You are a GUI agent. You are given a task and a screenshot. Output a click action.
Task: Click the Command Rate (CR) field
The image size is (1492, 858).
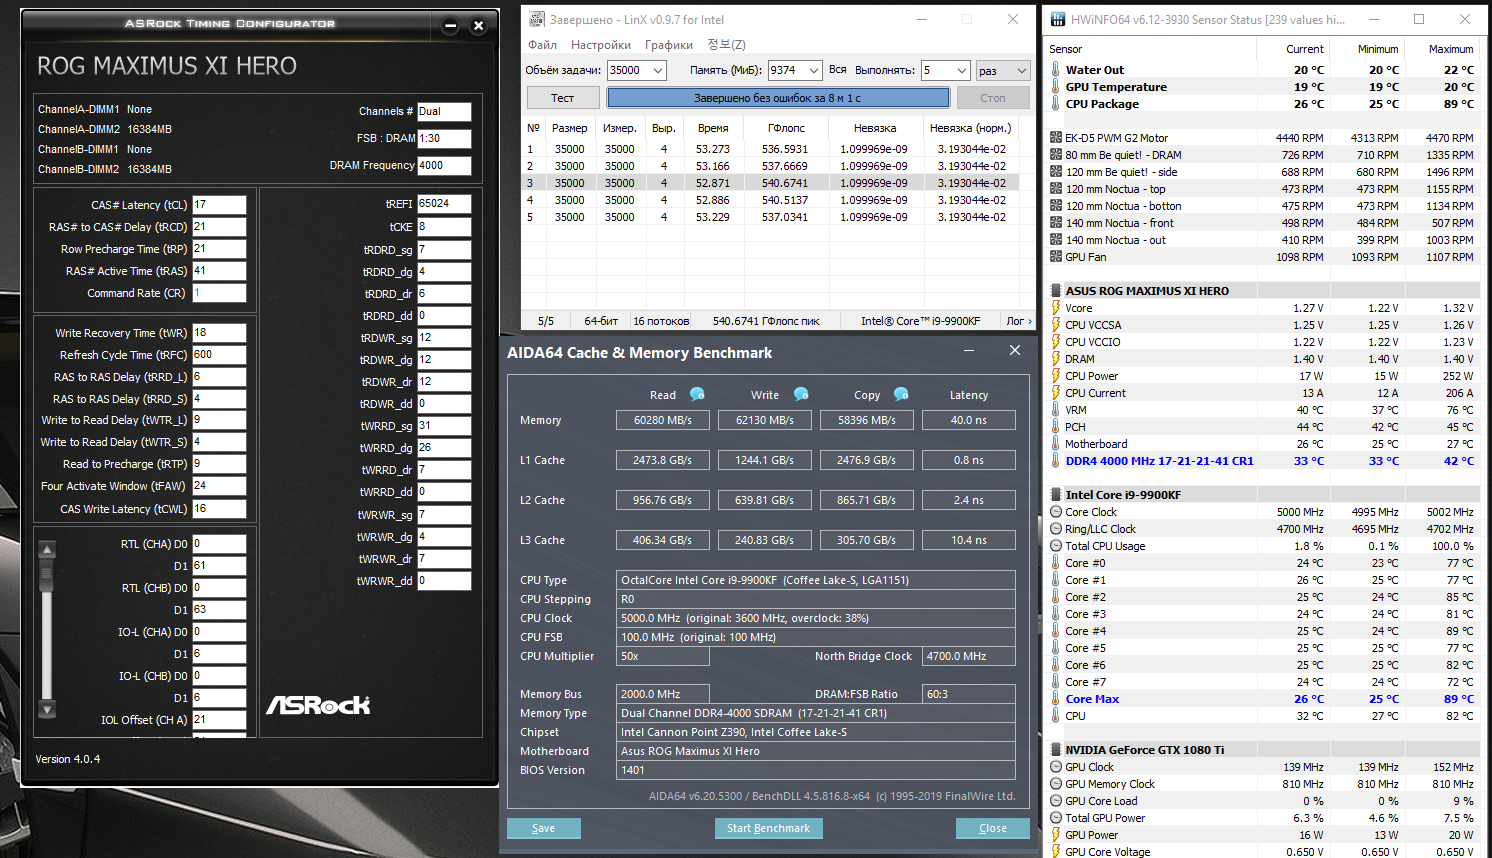coord(219,293)
